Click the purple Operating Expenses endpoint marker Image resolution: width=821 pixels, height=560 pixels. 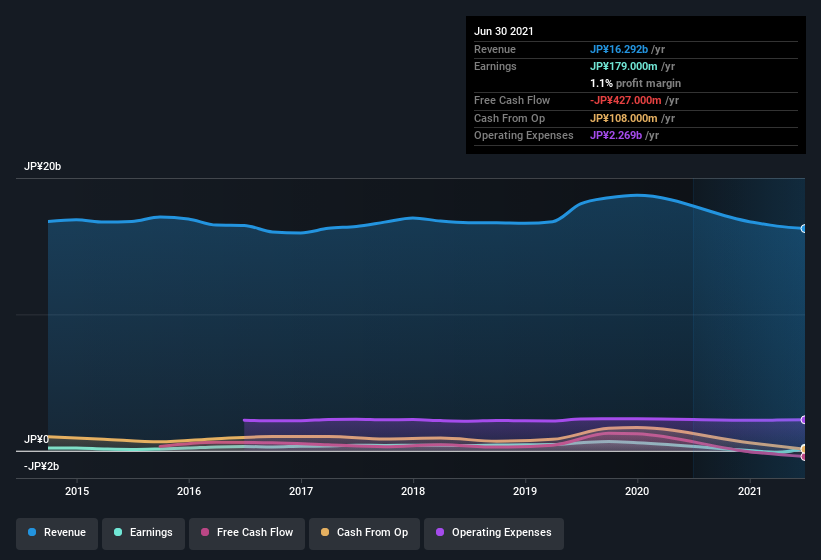pos(804,420)
